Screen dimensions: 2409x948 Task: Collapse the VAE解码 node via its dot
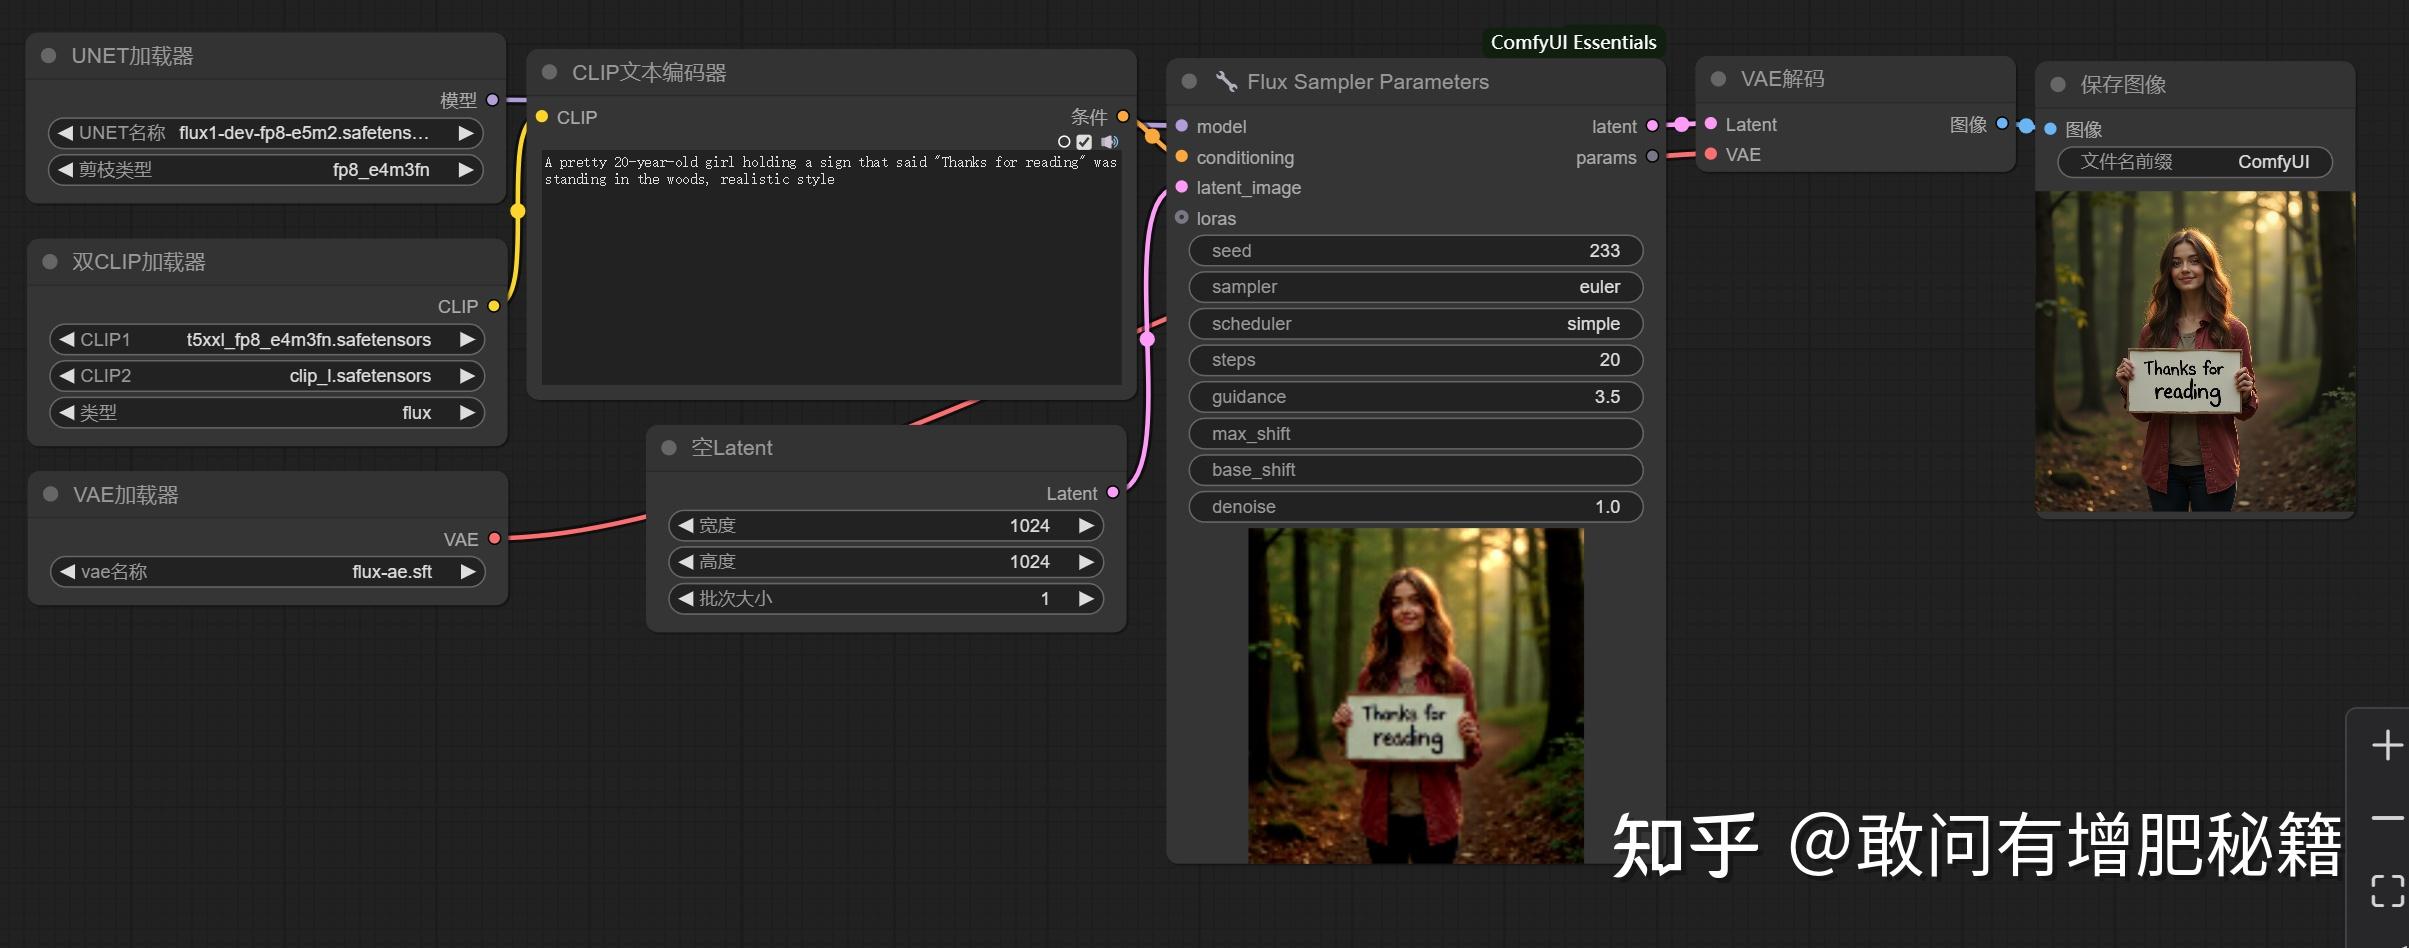(x=1718, y=79)
